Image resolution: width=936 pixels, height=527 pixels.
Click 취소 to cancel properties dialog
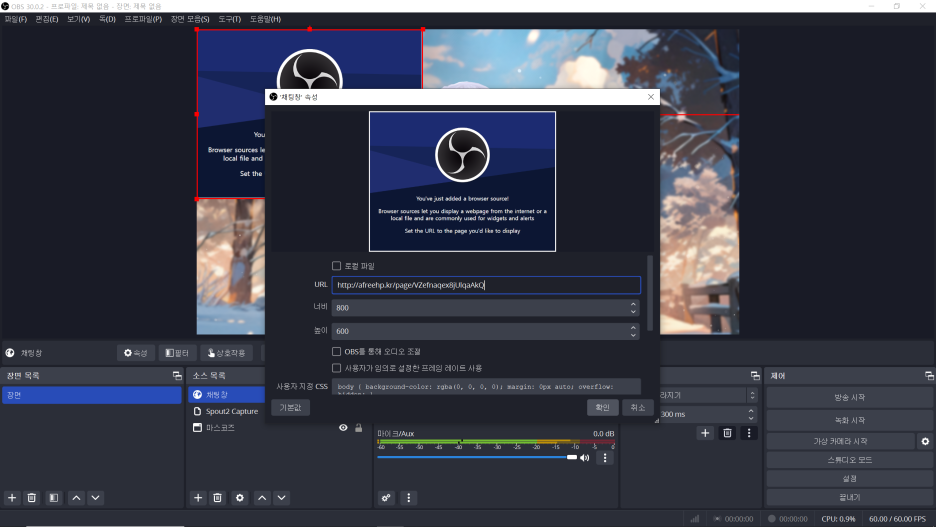[x=638, y=407]
